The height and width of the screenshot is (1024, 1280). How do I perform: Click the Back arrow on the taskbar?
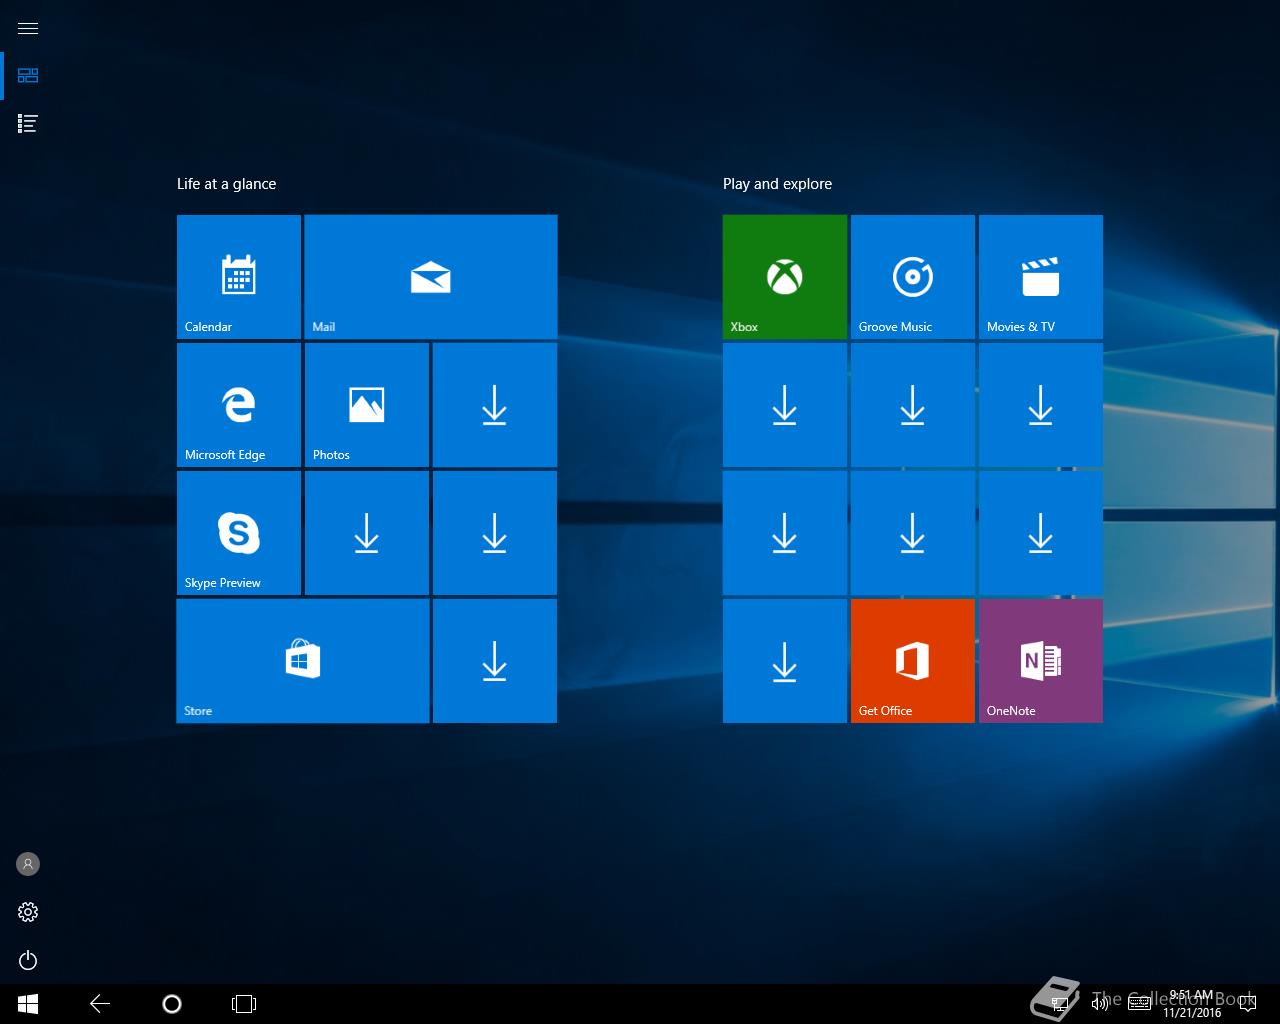[x=100, y=1004]
